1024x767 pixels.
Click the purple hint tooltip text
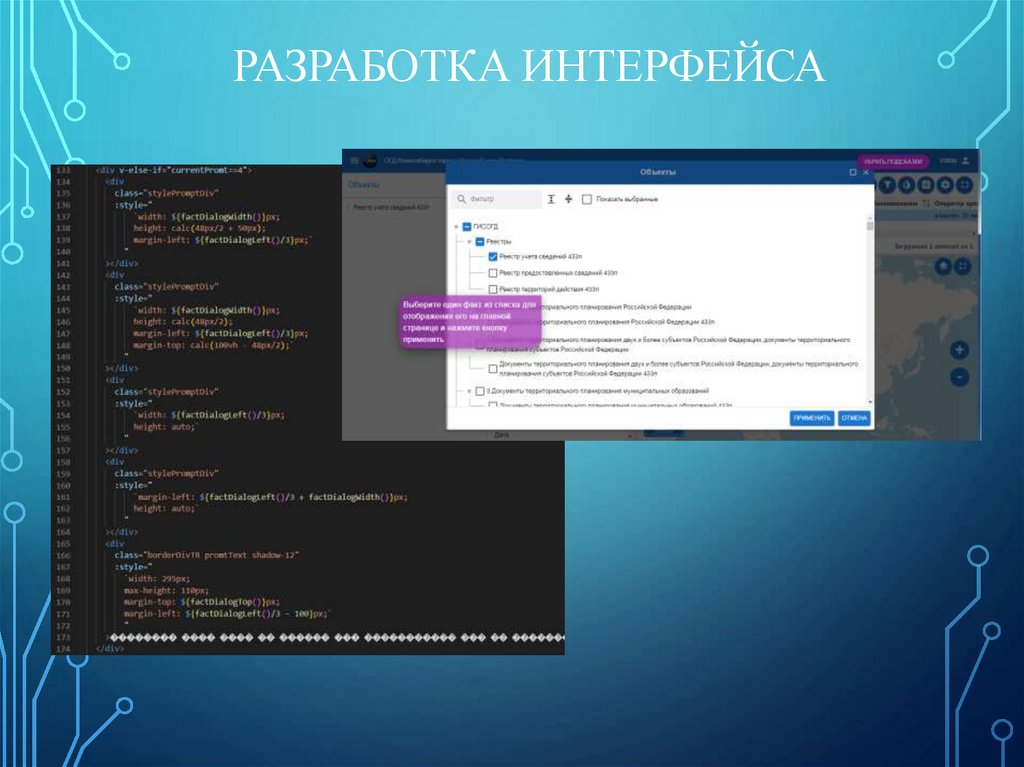[x=470, y=322]
